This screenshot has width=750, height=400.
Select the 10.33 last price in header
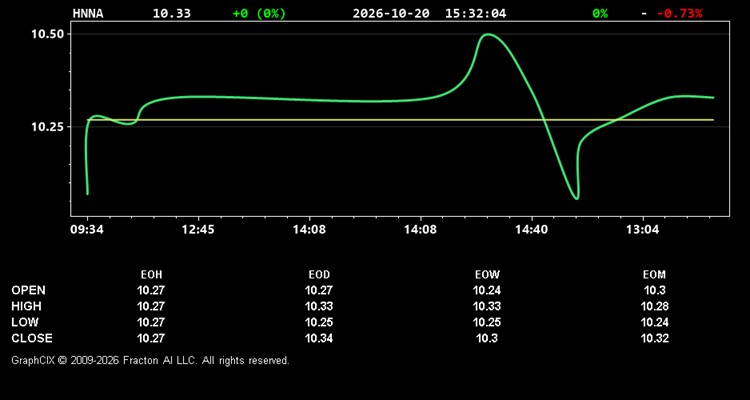172,13
